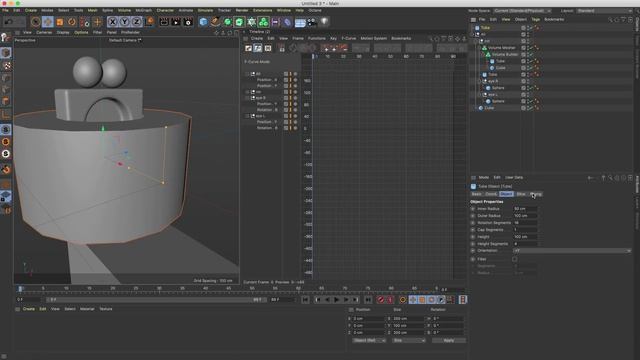Open the Size mode dropdown

409,340
